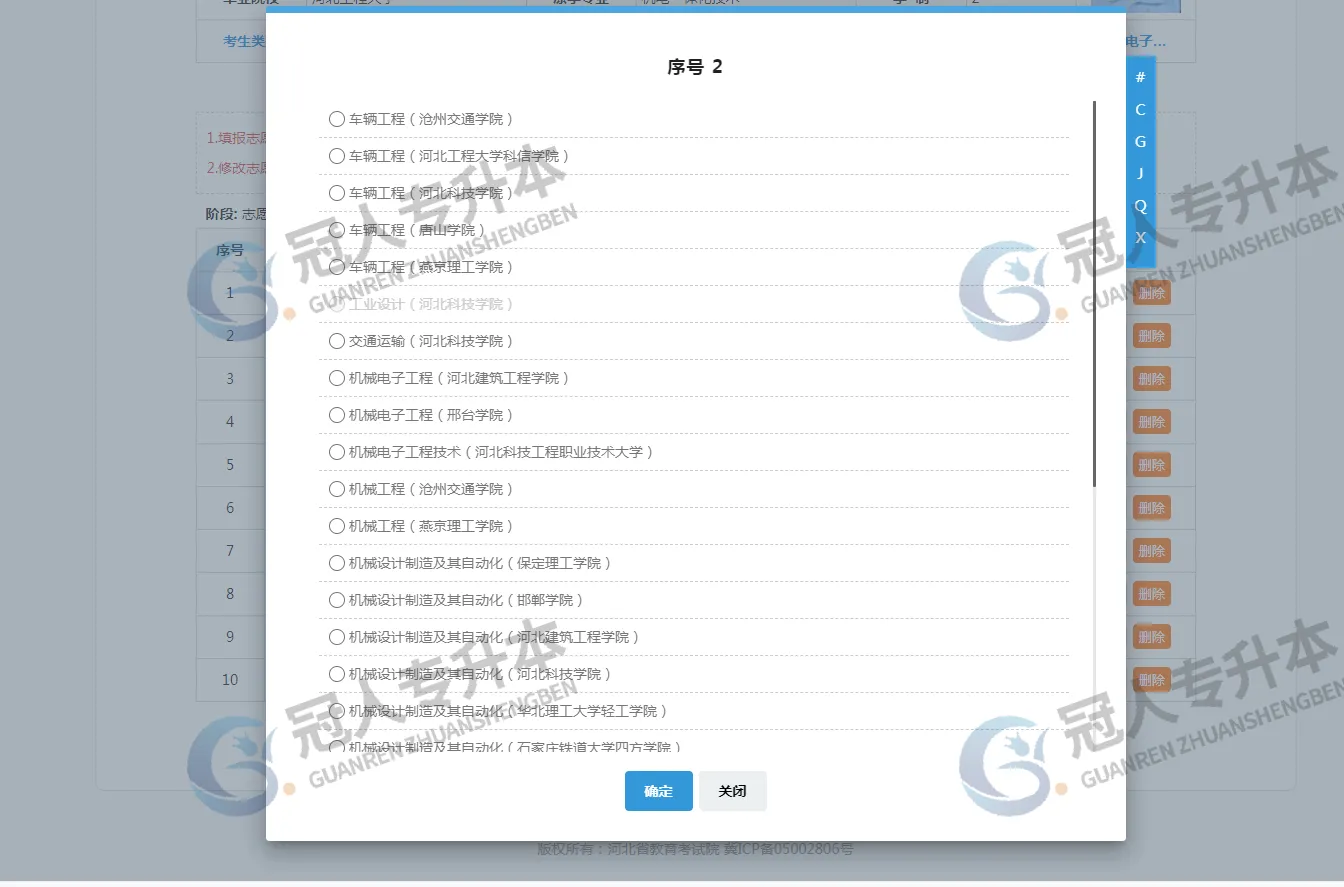Select 车辆工程（沧州交通学院）radio button
Viewport: 1344px width, 887px height.
click(337, 119)
